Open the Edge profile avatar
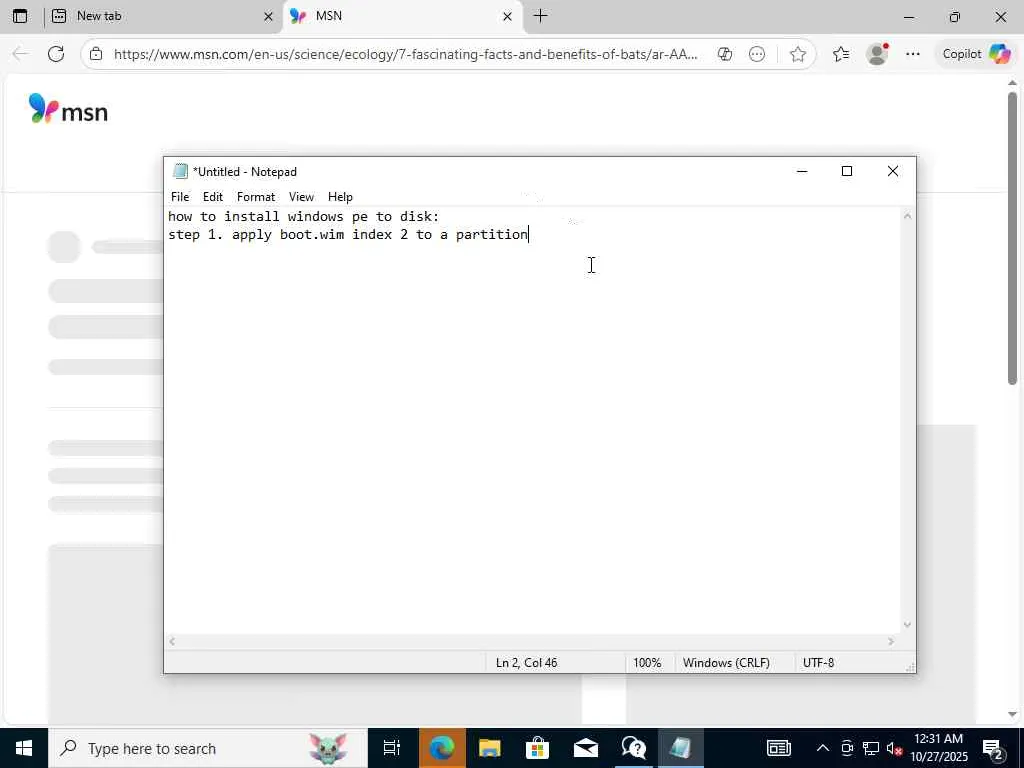Screen dimensions: 1024x768 point(877,54)
